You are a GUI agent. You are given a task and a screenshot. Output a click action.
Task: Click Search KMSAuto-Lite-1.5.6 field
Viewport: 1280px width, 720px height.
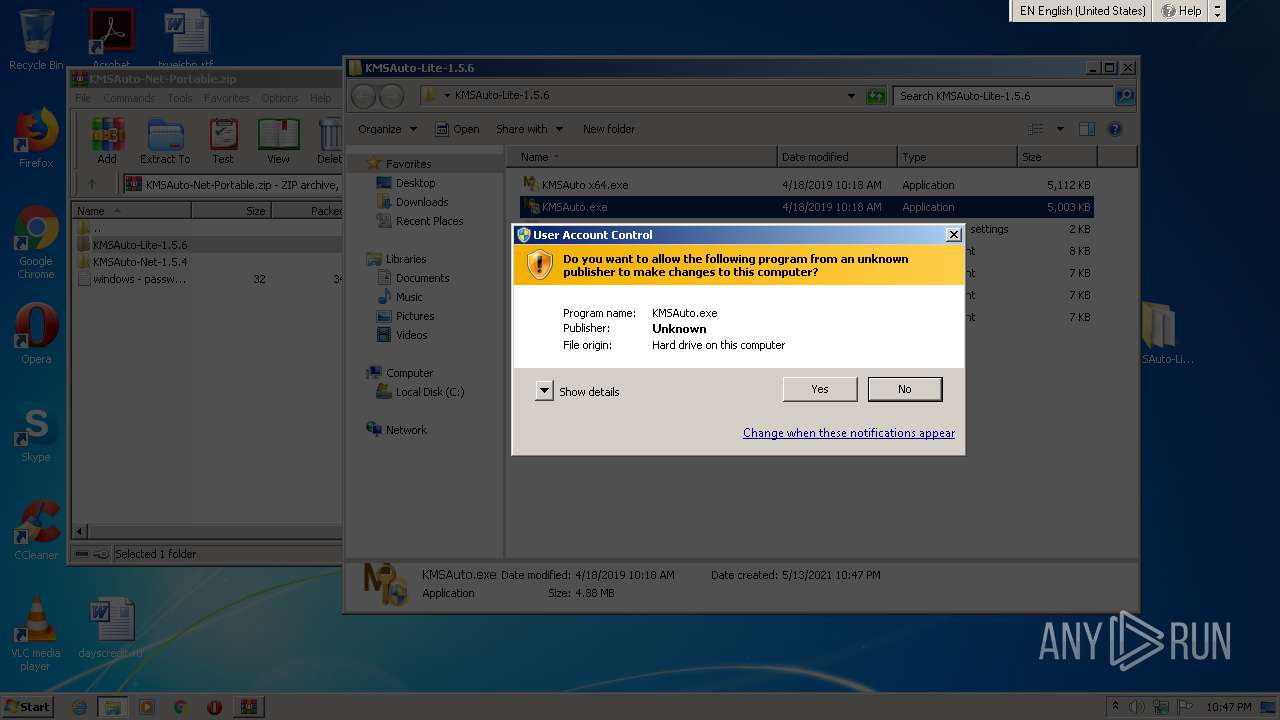(1003, 96)
